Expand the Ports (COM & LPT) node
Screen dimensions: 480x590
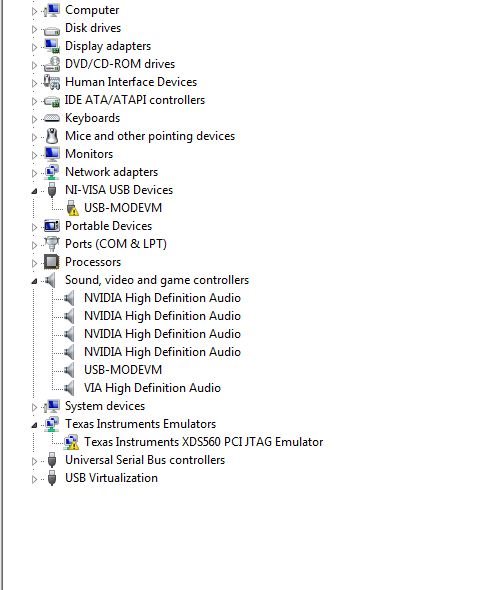point(34,245)
